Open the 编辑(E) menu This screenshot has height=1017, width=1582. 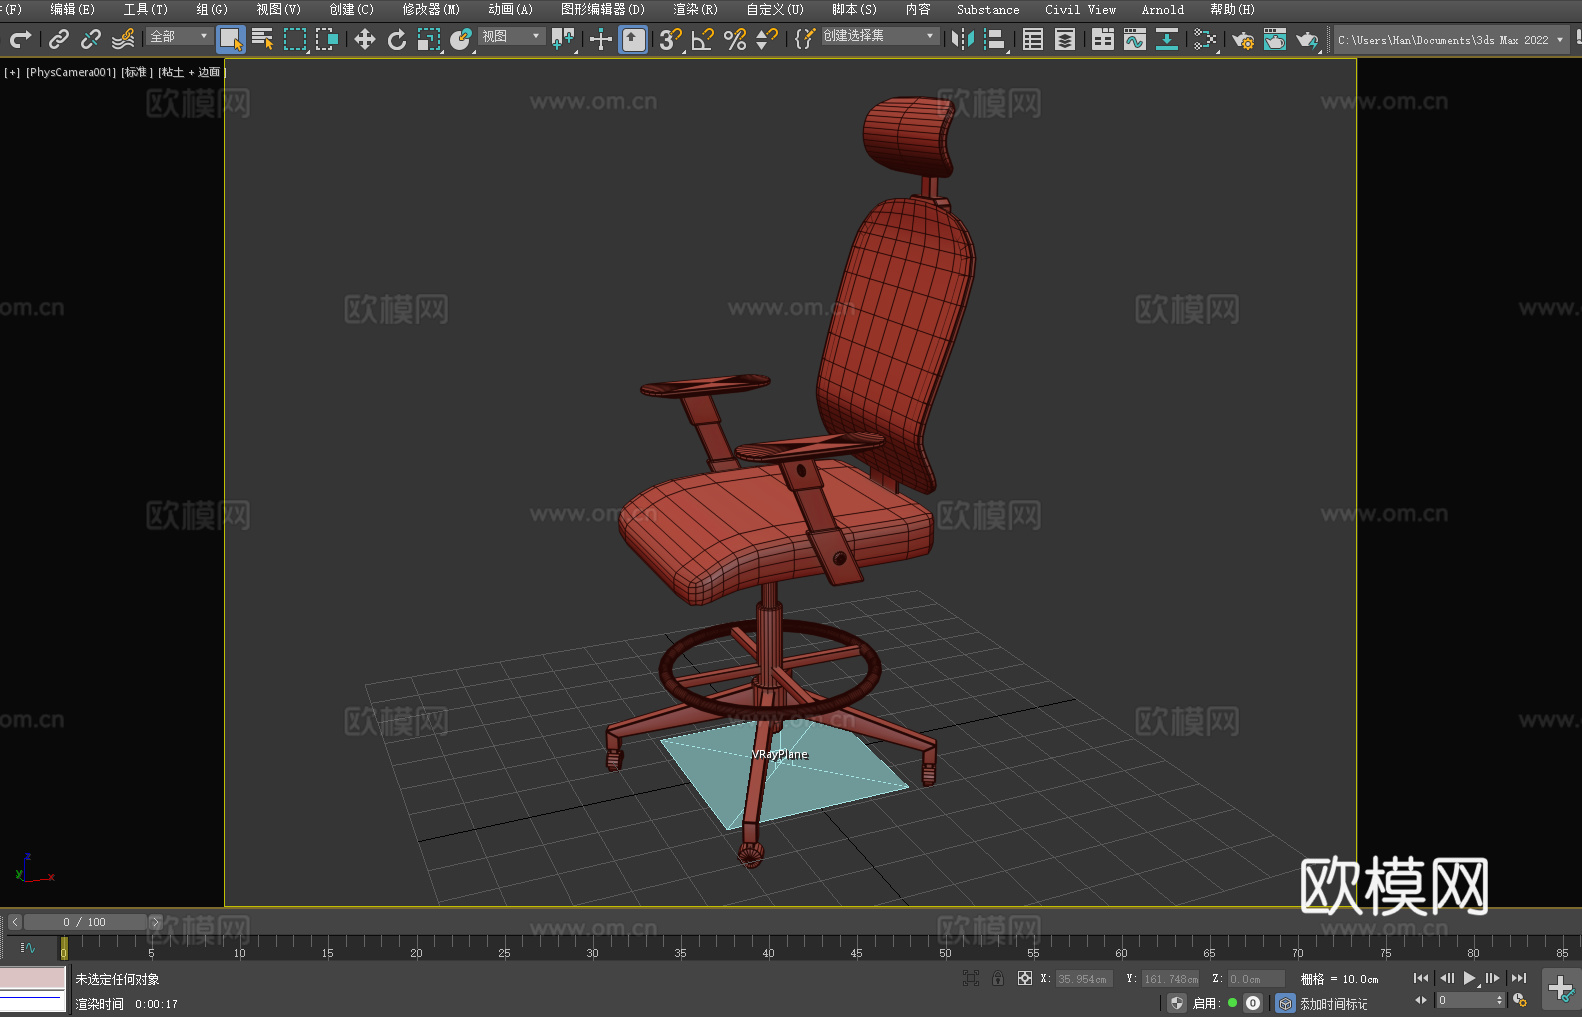coord(72,9)
